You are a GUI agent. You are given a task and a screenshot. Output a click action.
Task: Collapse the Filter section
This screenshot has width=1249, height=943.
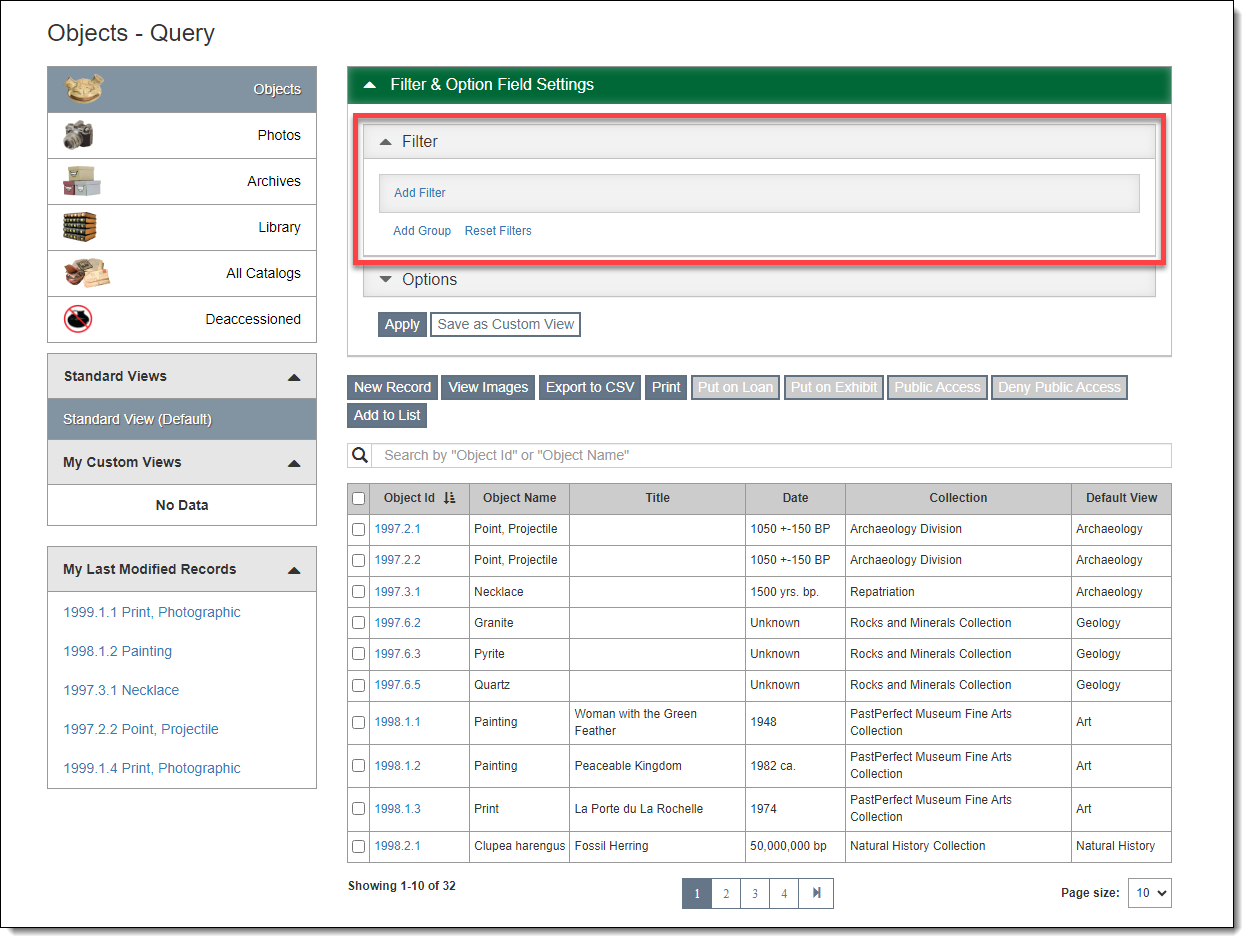coord(386,141)
